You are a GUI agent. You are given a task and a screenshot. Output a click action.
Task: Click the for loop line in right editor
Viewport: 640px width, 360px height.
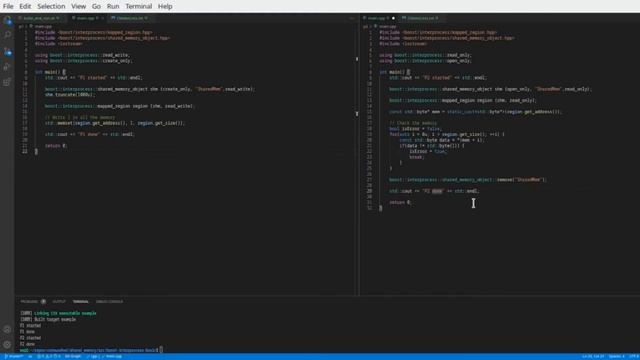click(447, 134)
